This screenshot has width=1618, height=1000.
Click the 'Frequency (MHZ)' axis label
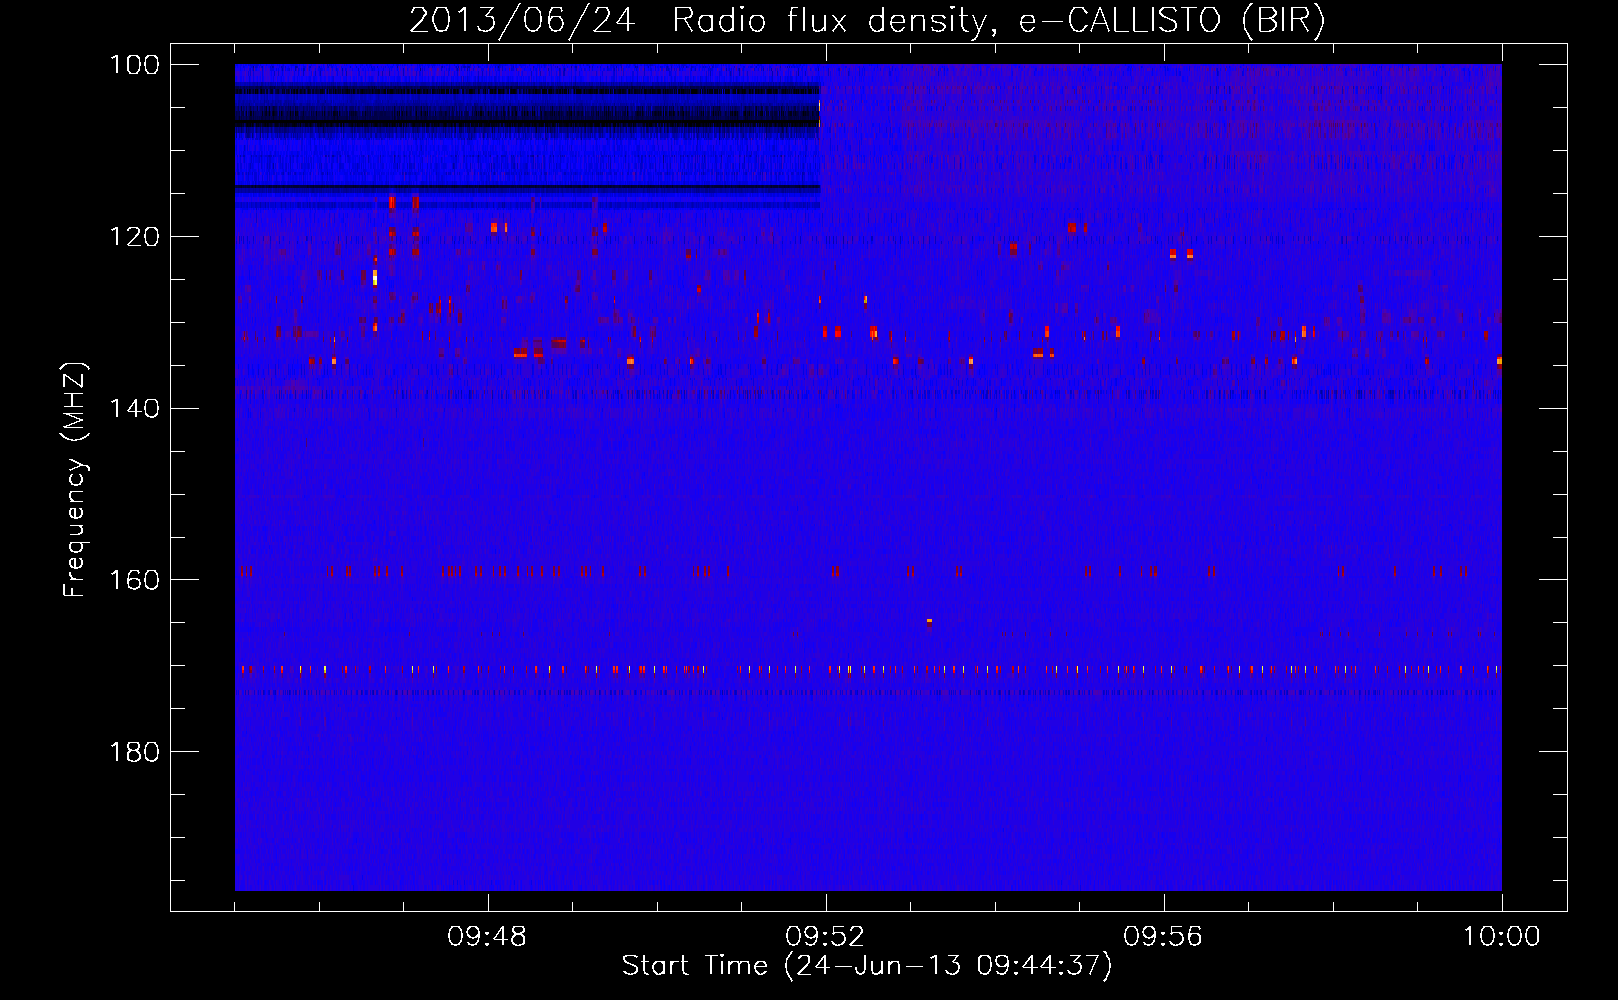(75, 479)
